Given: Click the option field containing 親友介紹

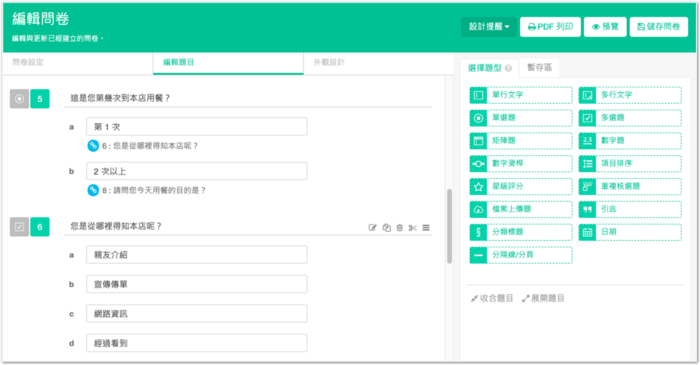Looking at the screenshot, I should click(x=196, y=255).
